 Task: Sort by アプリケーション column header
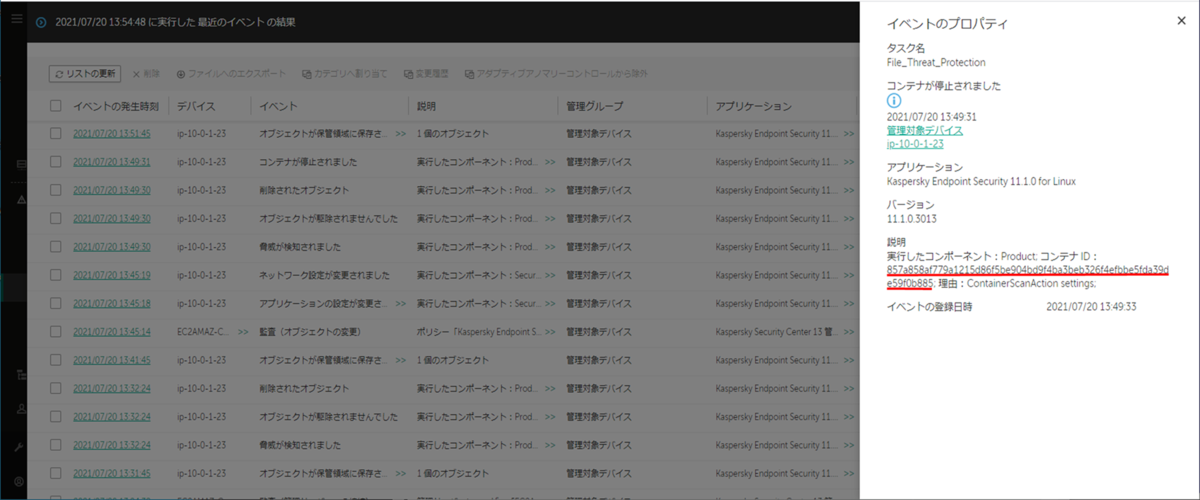[x=753, y=106]
